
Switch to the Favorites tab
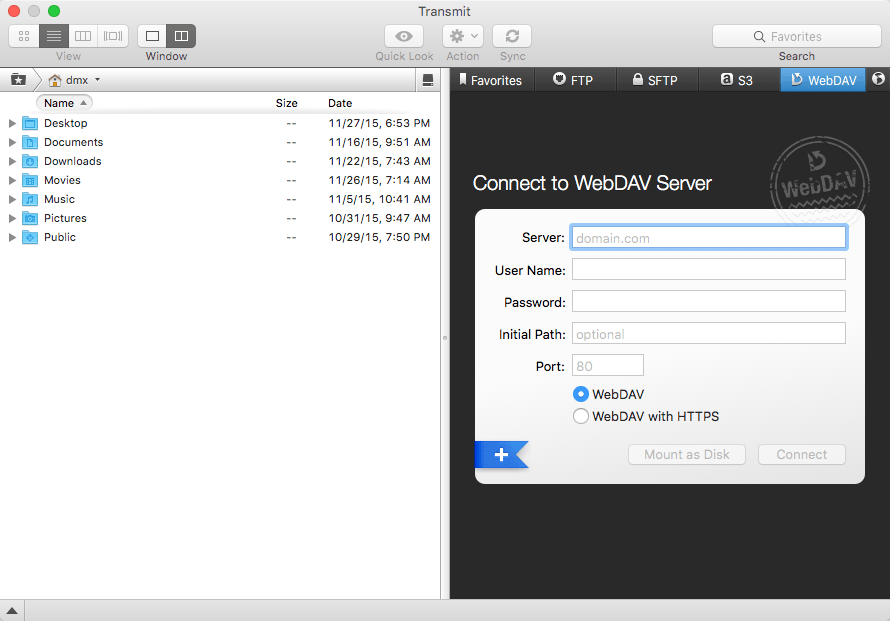point(492,80)
